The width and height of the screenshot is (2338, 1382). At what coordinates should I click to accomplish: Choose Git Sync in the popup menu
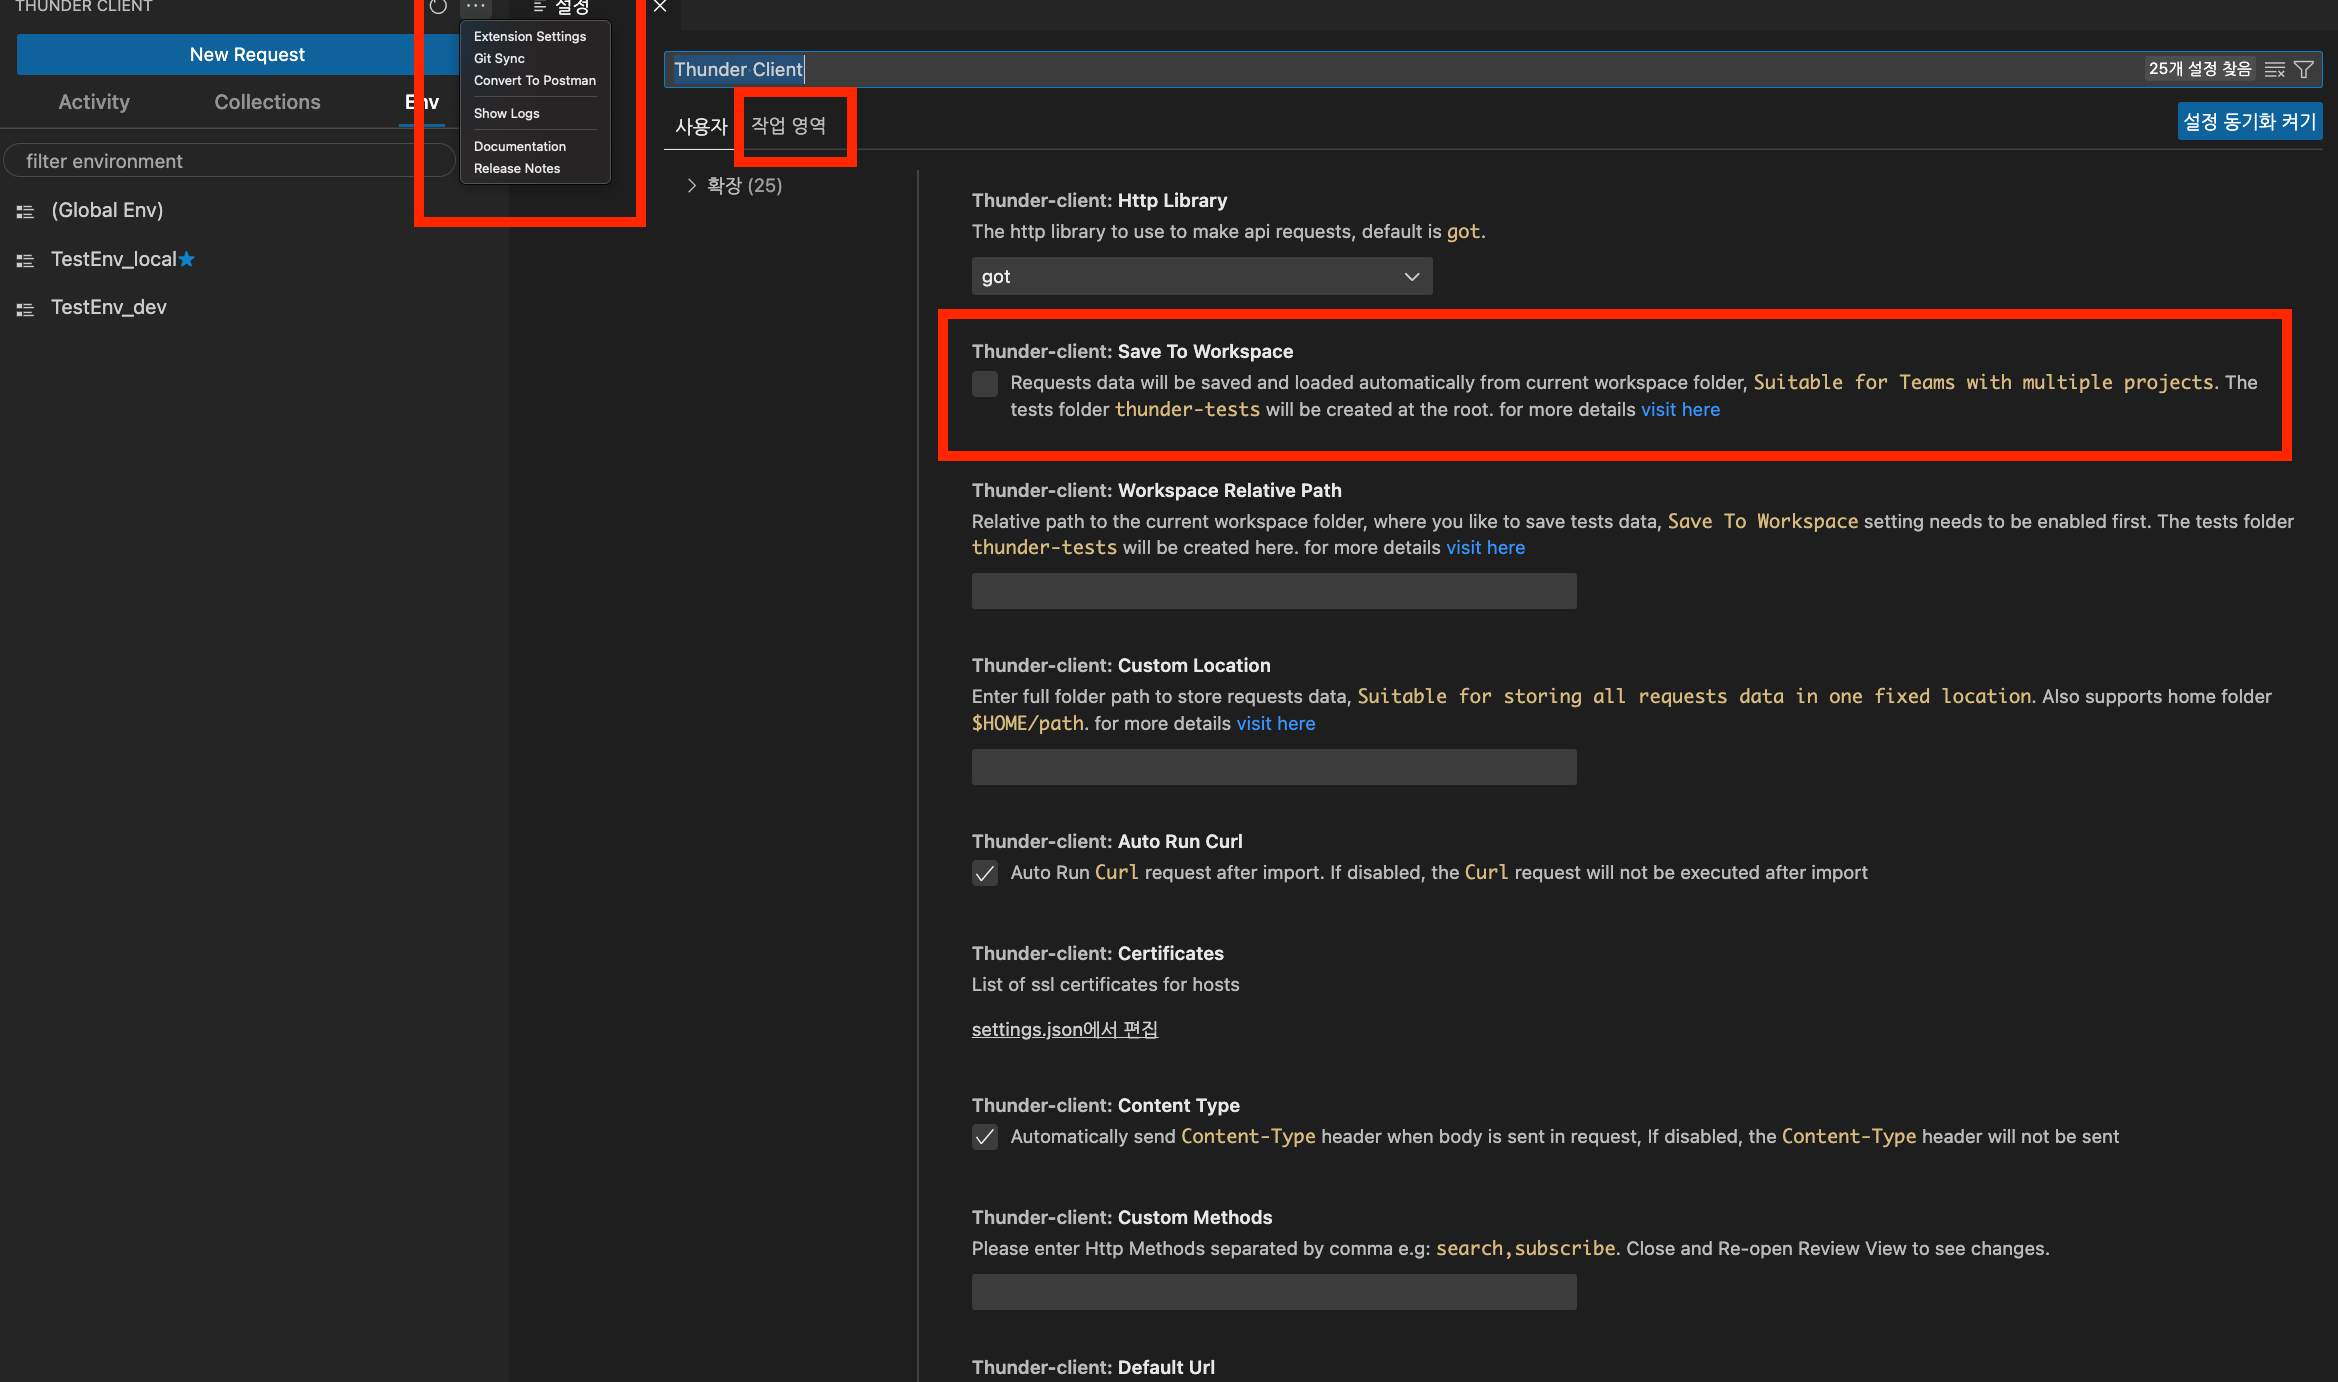pyautogui.click(x=499, y=58)
